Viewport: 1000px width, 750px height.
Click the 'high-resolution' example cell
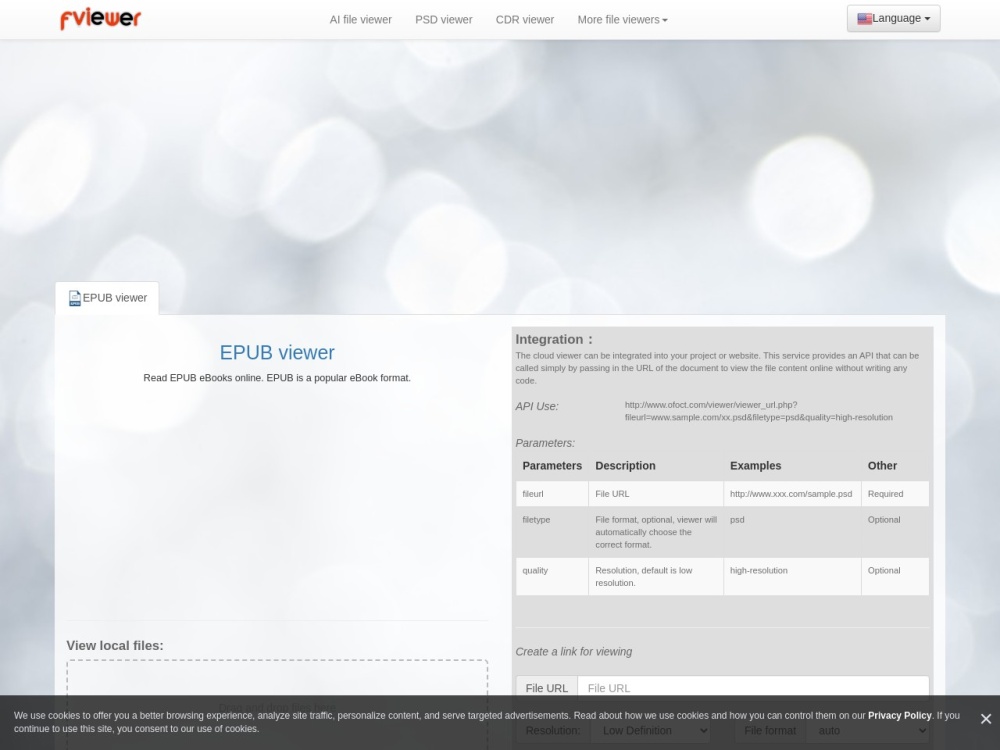click(792, 577)
